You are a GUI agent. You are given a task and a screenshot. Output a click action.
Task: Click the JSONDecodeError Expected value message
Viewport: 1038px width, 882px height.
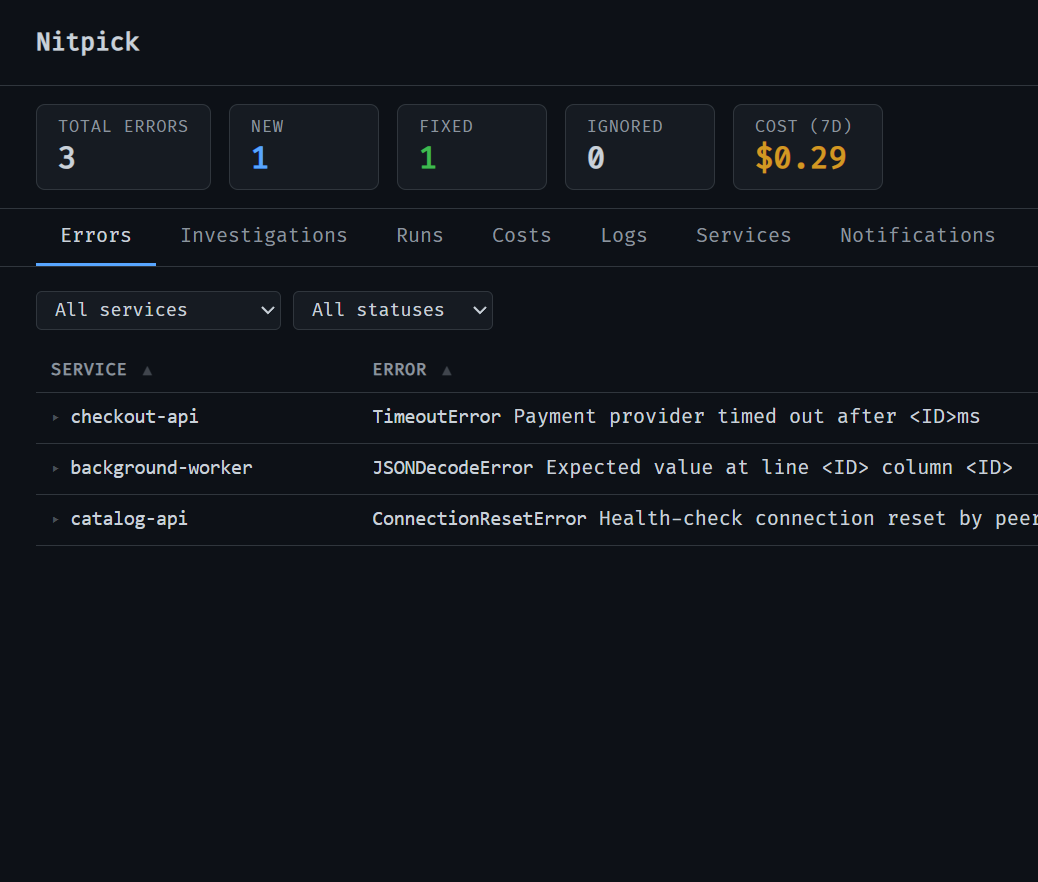692,468
